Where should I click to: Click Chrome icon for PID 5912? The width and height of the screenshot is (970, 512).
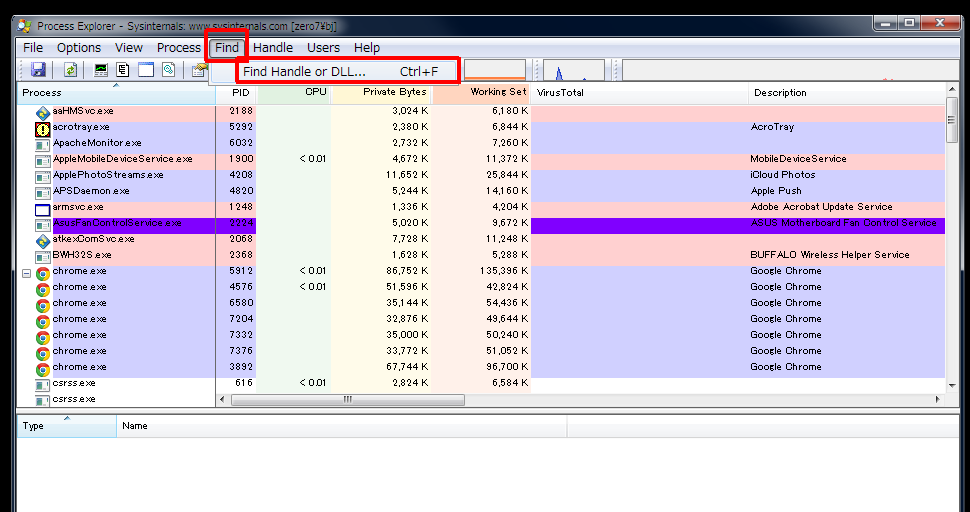click(43, 273)
